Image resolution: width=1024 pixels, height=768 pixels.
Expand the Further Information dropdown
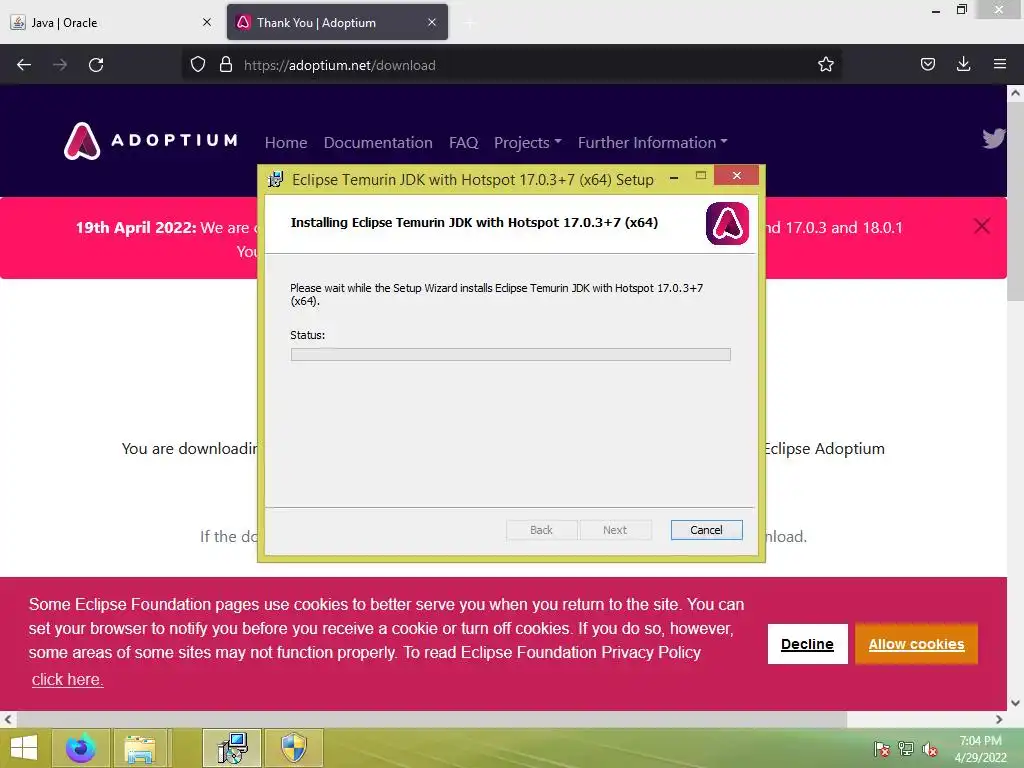tap(652, 142)
